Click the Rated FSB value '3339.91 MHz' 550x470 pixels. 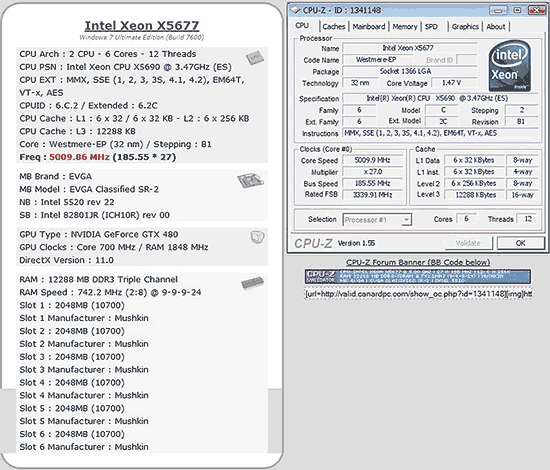click(x=372, y=195)
